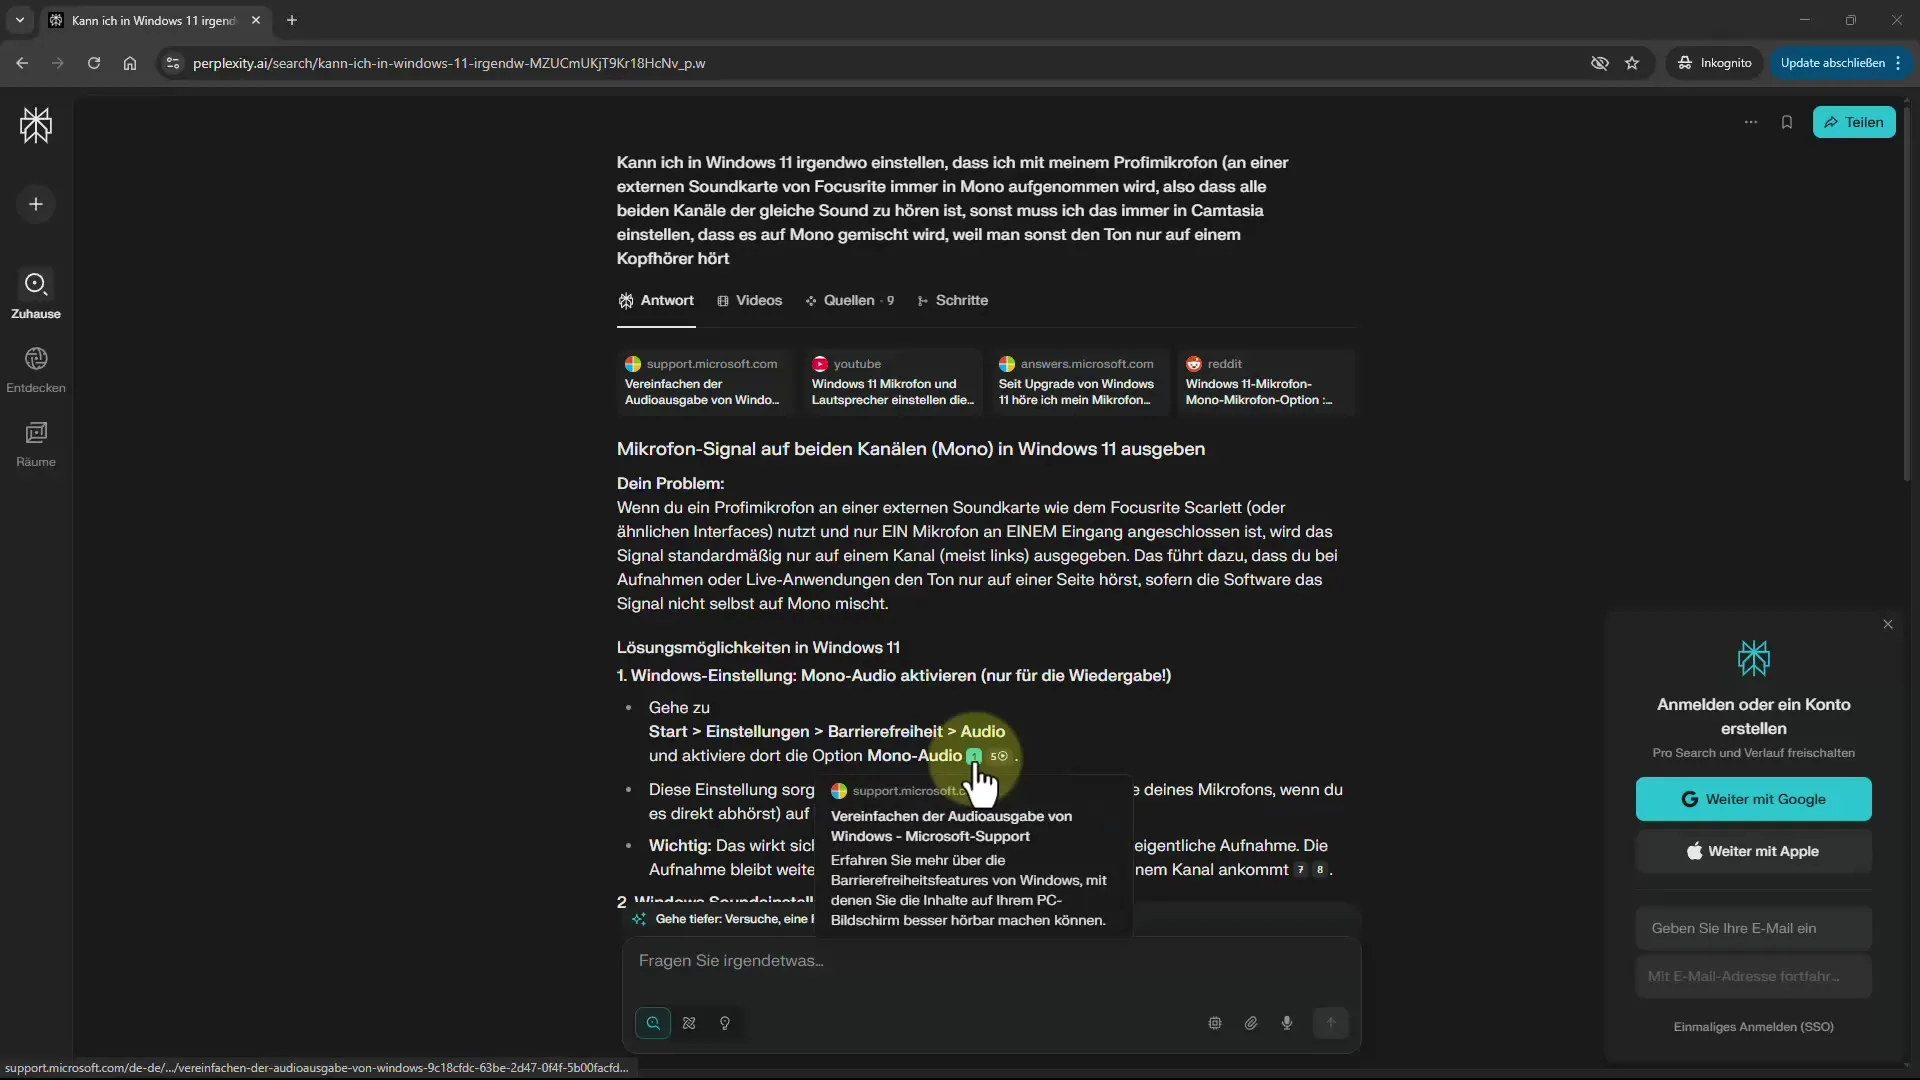Click the address bar URL
This screenshot has height=1080, width=1920.
click(x=449, y=63)
